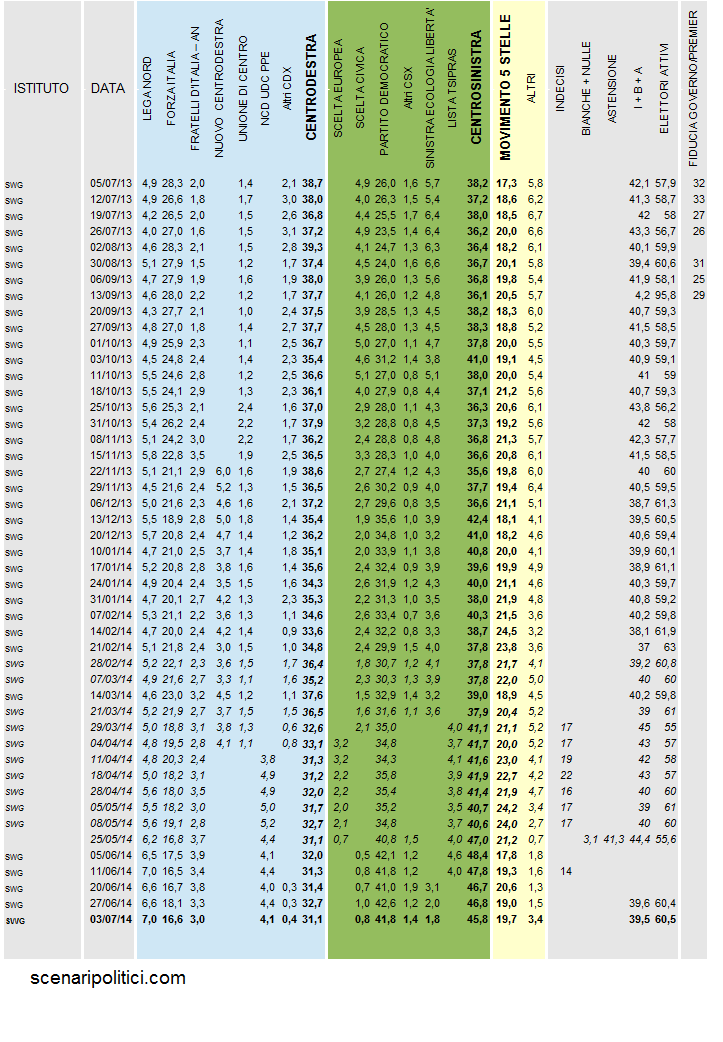The image size is (723, 1042).
Task: Select NCD UDC PPE value 5,2 on 08/05/14
Action: tap(268, 823)
